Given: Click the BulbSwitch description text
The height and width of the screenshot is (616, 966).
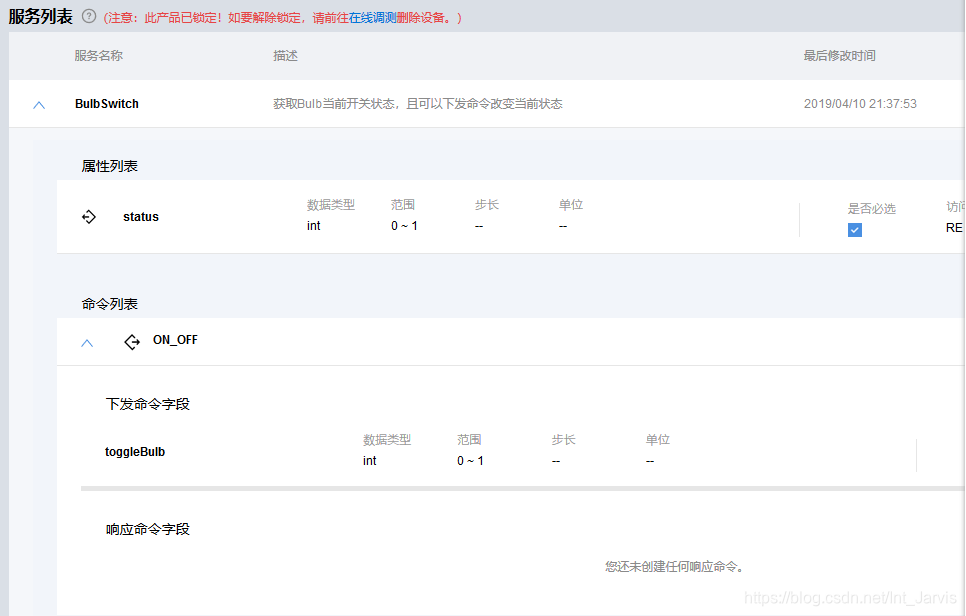Looking at the screenshot, I should 418,103.
